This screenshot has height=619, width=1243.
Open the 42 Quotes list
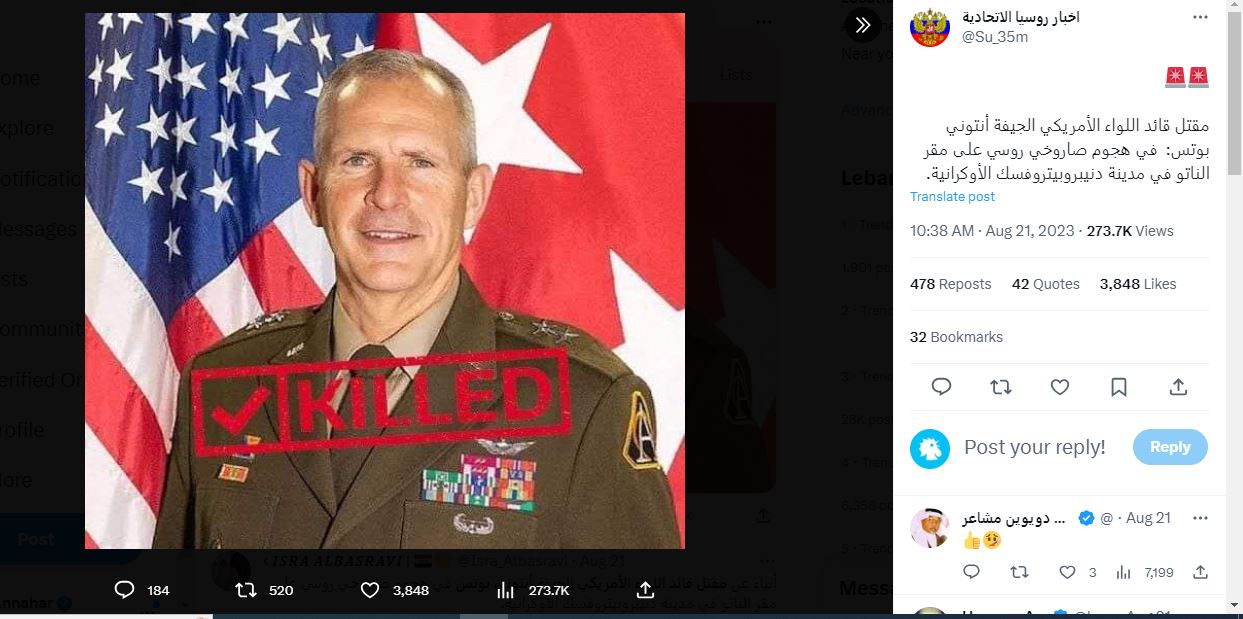1045,284
